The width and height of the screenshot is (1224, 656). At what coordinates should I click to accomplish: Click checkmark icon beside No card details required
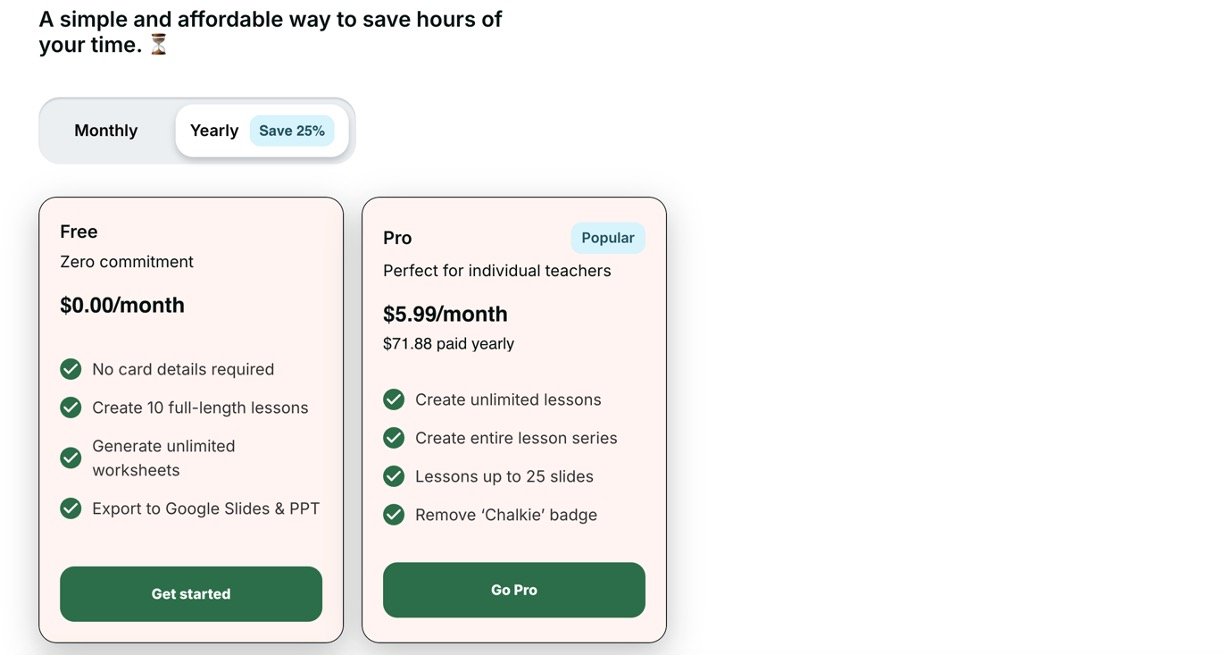[71, 370]
